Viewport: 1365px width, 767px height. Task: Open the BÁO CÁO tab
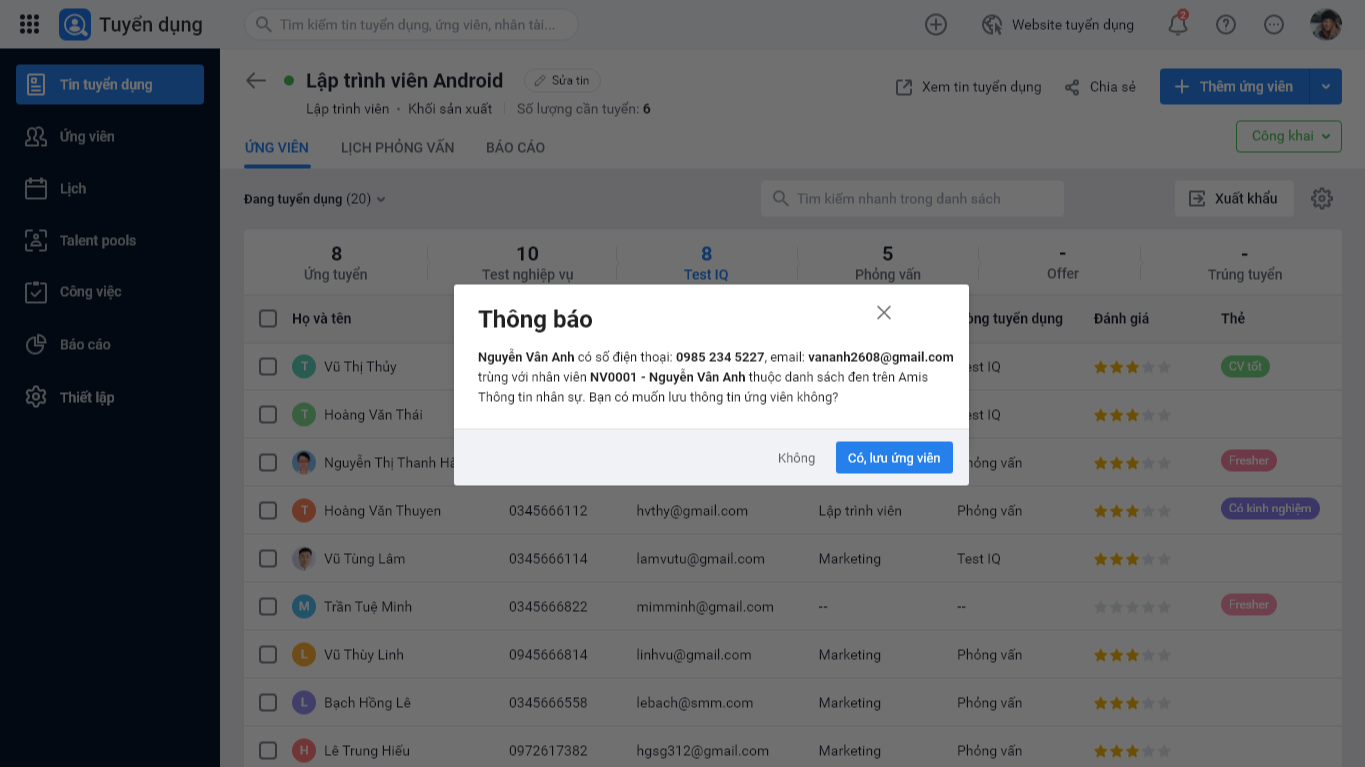tap(515, 147)
